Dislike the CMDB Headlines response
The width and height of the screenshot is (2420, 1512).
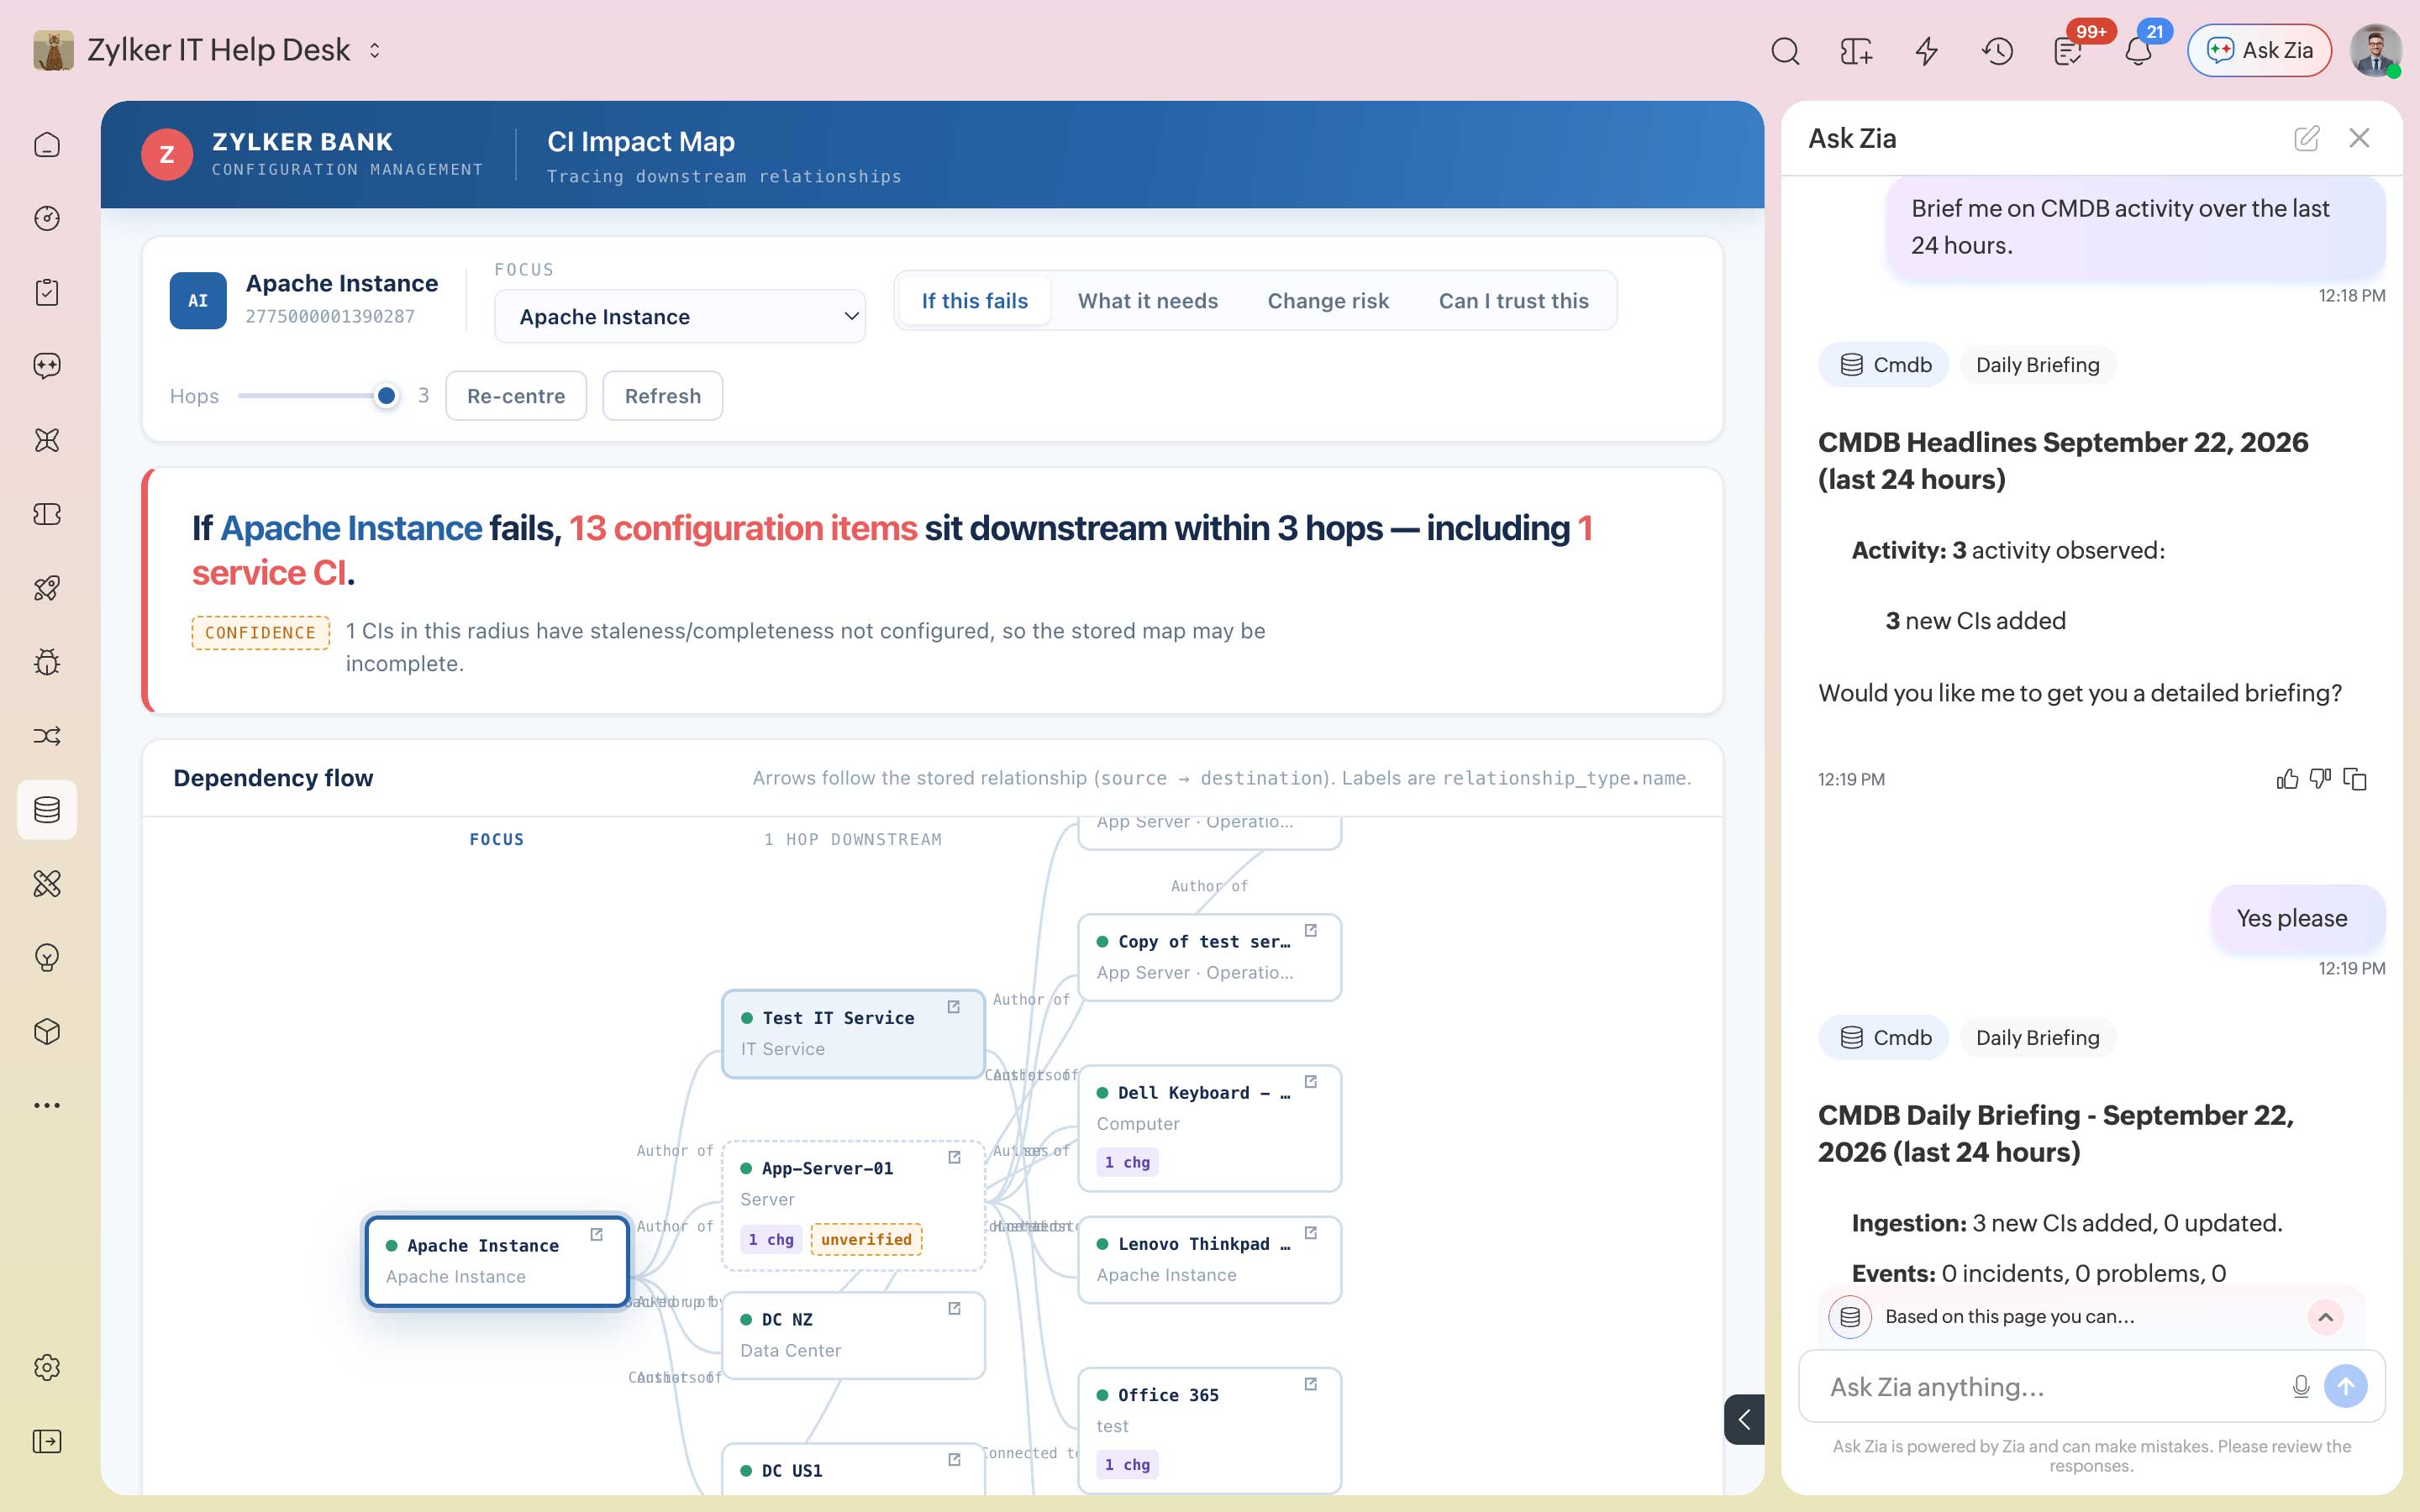[x=2320, y=779]
